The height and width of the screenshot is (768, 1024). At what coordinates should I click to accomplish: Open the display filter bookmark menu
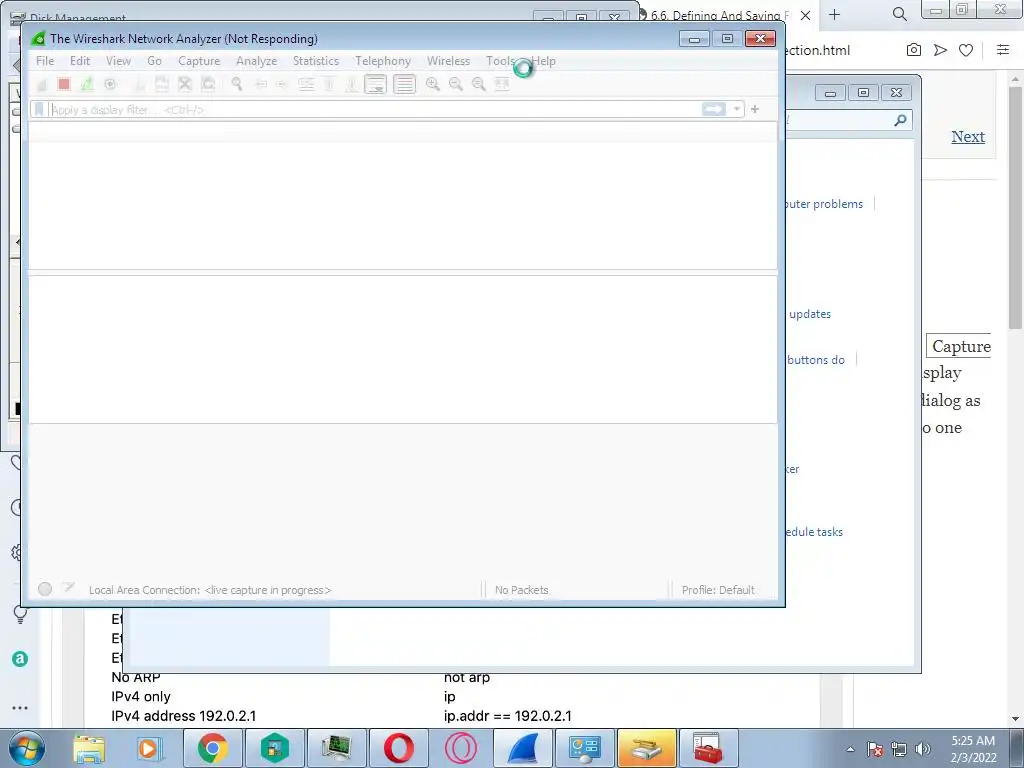click(x=39, y=109)
